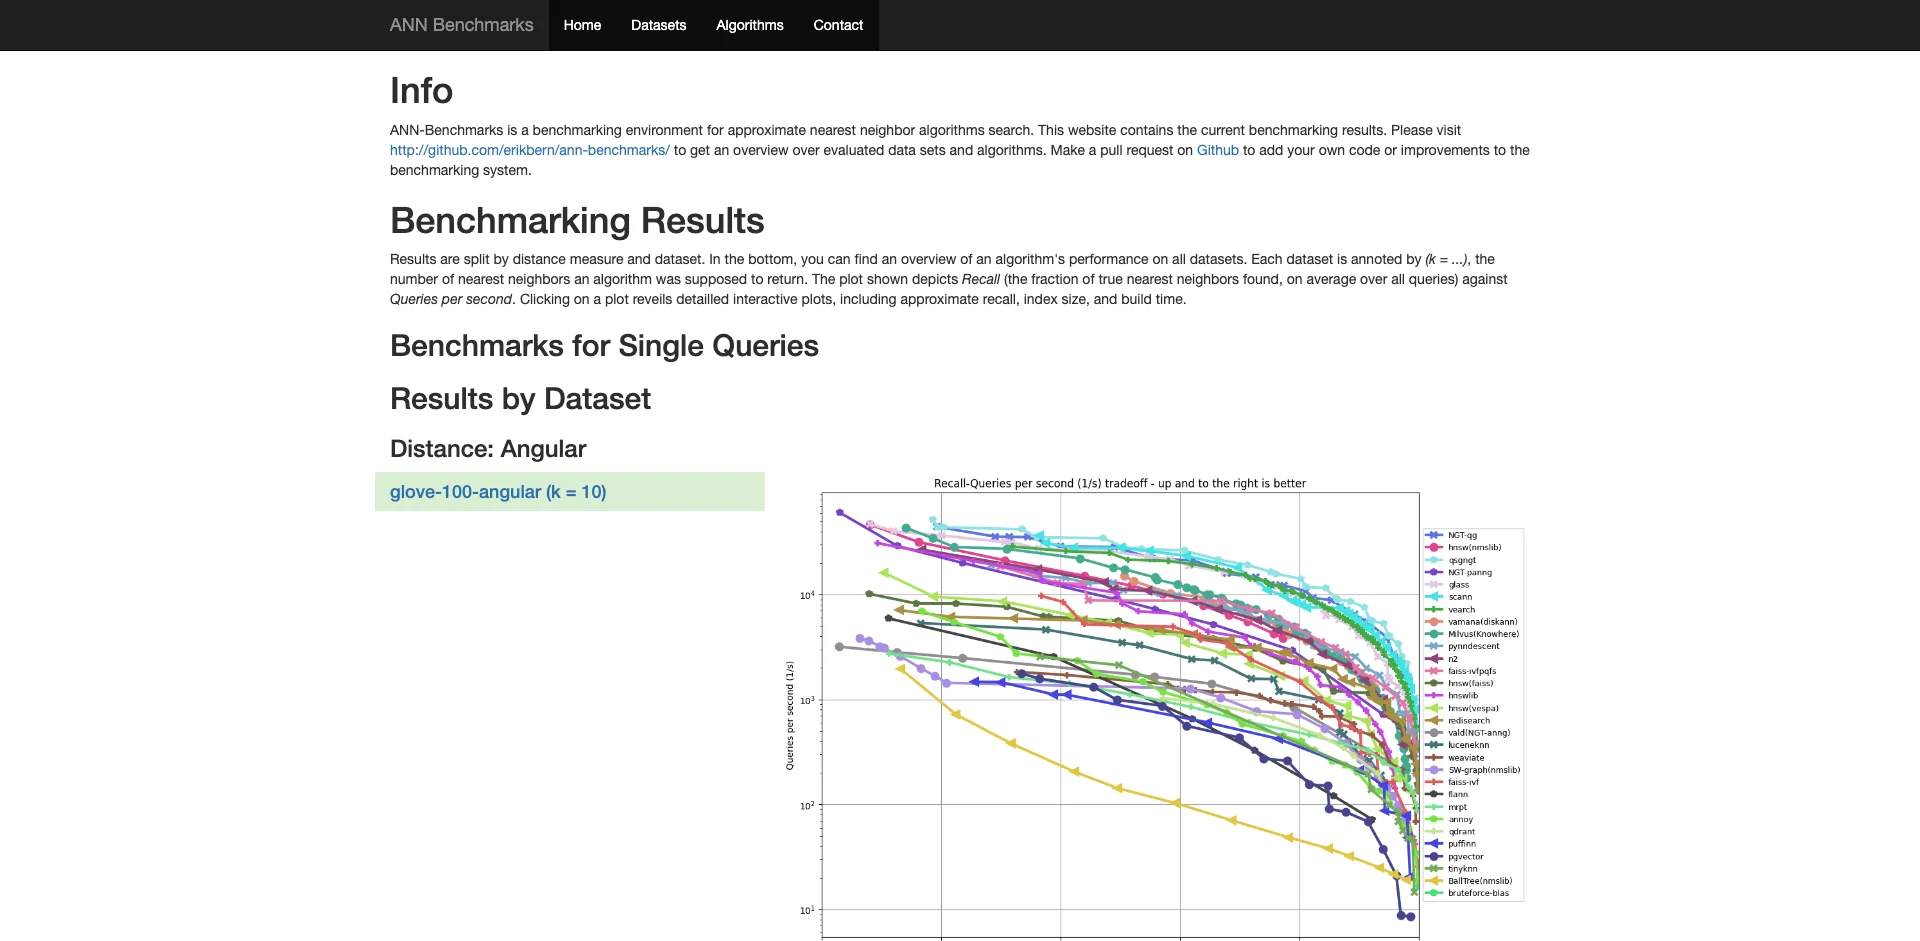Click the 'Distance: Angular' heading
Screen dimensions: 1920x941
(488, 449)
